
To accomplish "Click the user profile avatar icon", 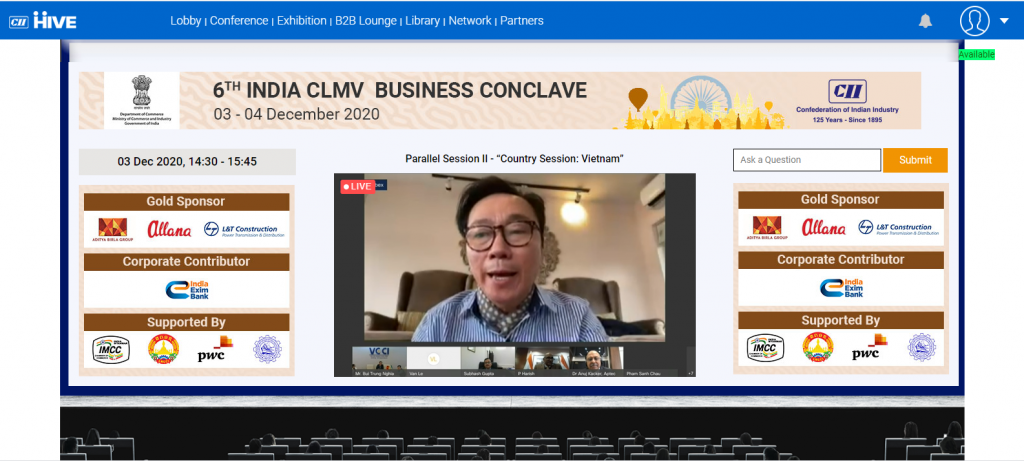I will (974, 21).
